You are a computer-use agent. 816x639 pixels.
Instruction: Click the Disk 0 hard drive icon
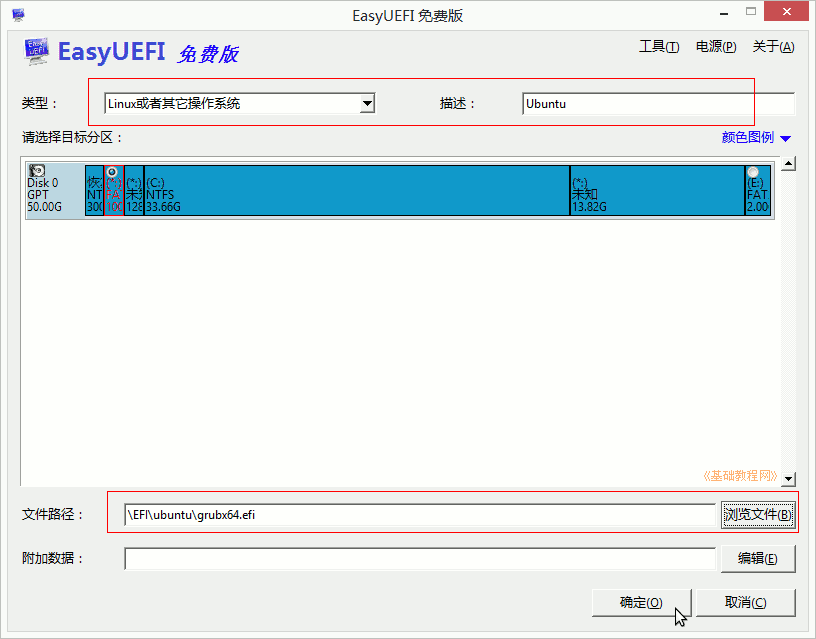[37, 171]
